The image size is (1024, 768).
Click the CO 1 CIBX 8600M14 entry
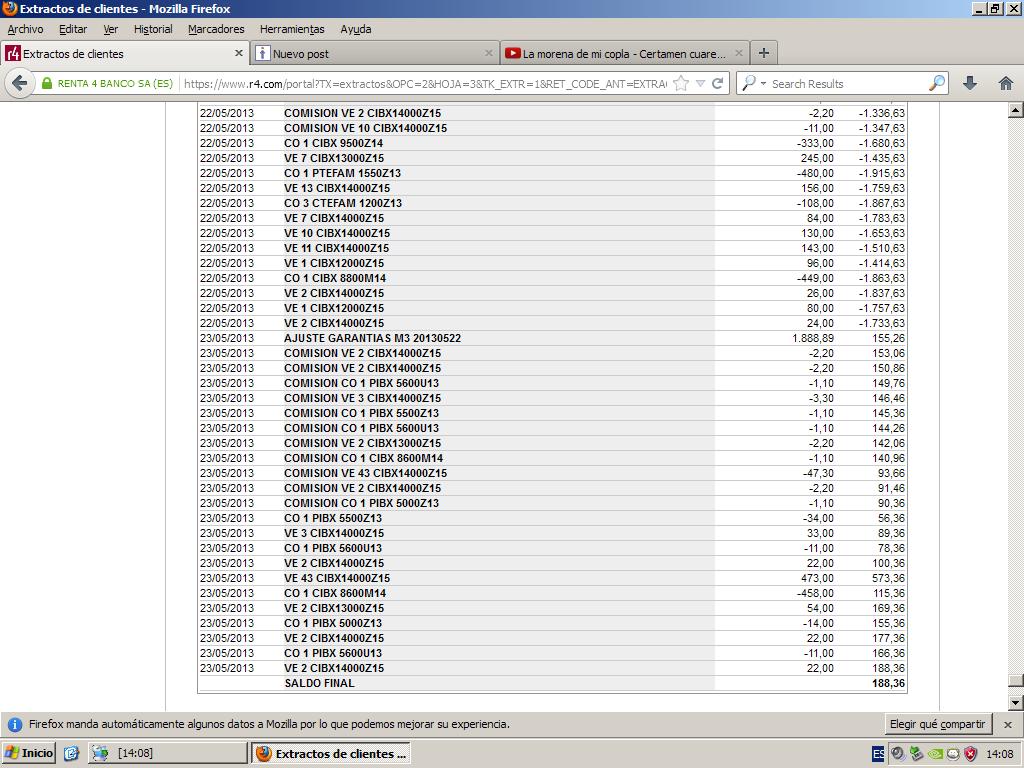point(334,593)
